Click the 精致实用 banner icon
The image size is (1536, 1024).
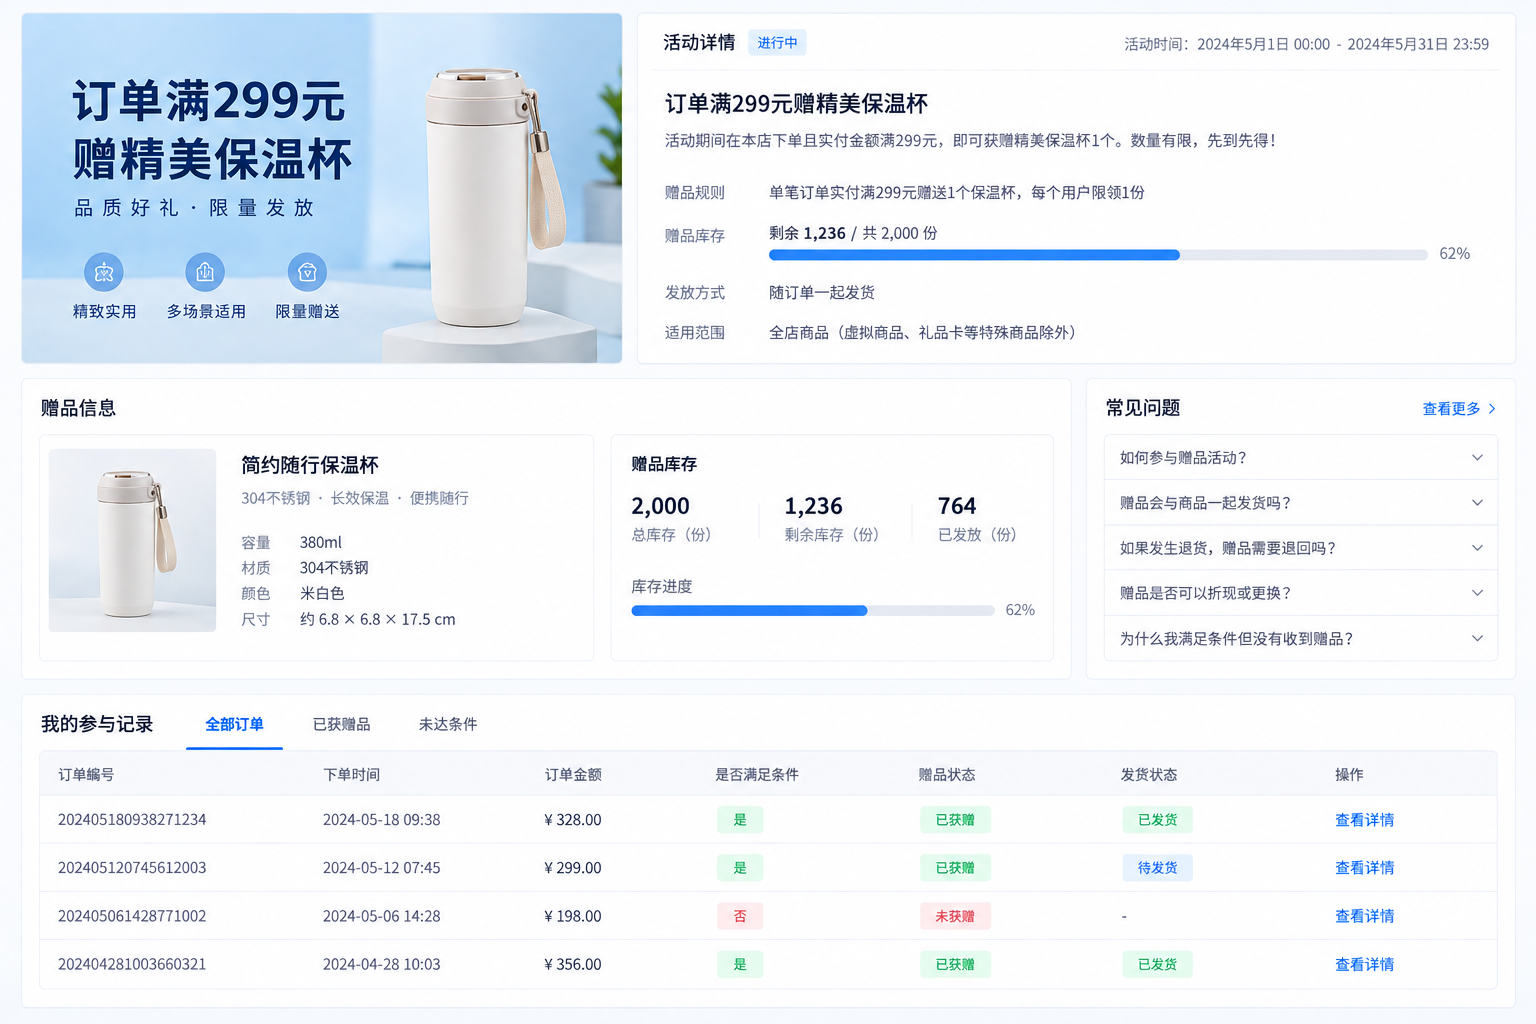[x=103, y=272]
